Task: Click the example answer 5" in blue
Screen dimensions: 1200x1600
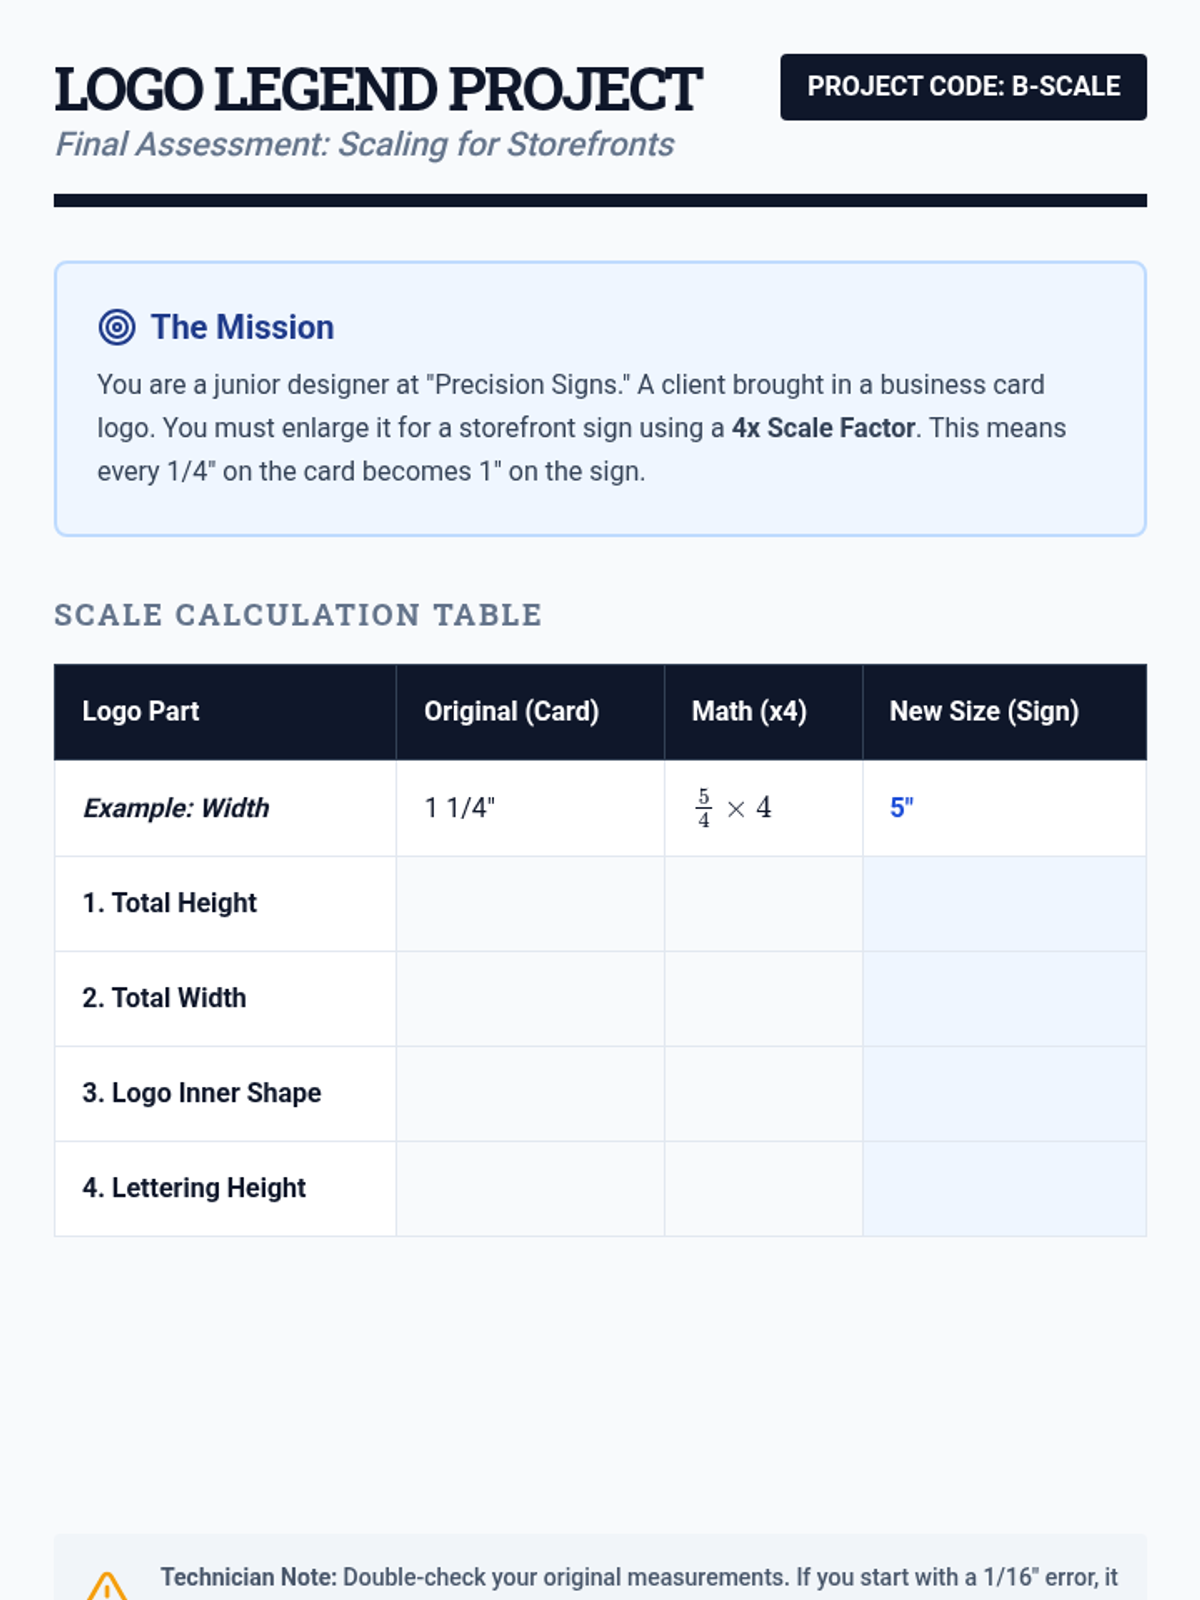Action: 902,807
